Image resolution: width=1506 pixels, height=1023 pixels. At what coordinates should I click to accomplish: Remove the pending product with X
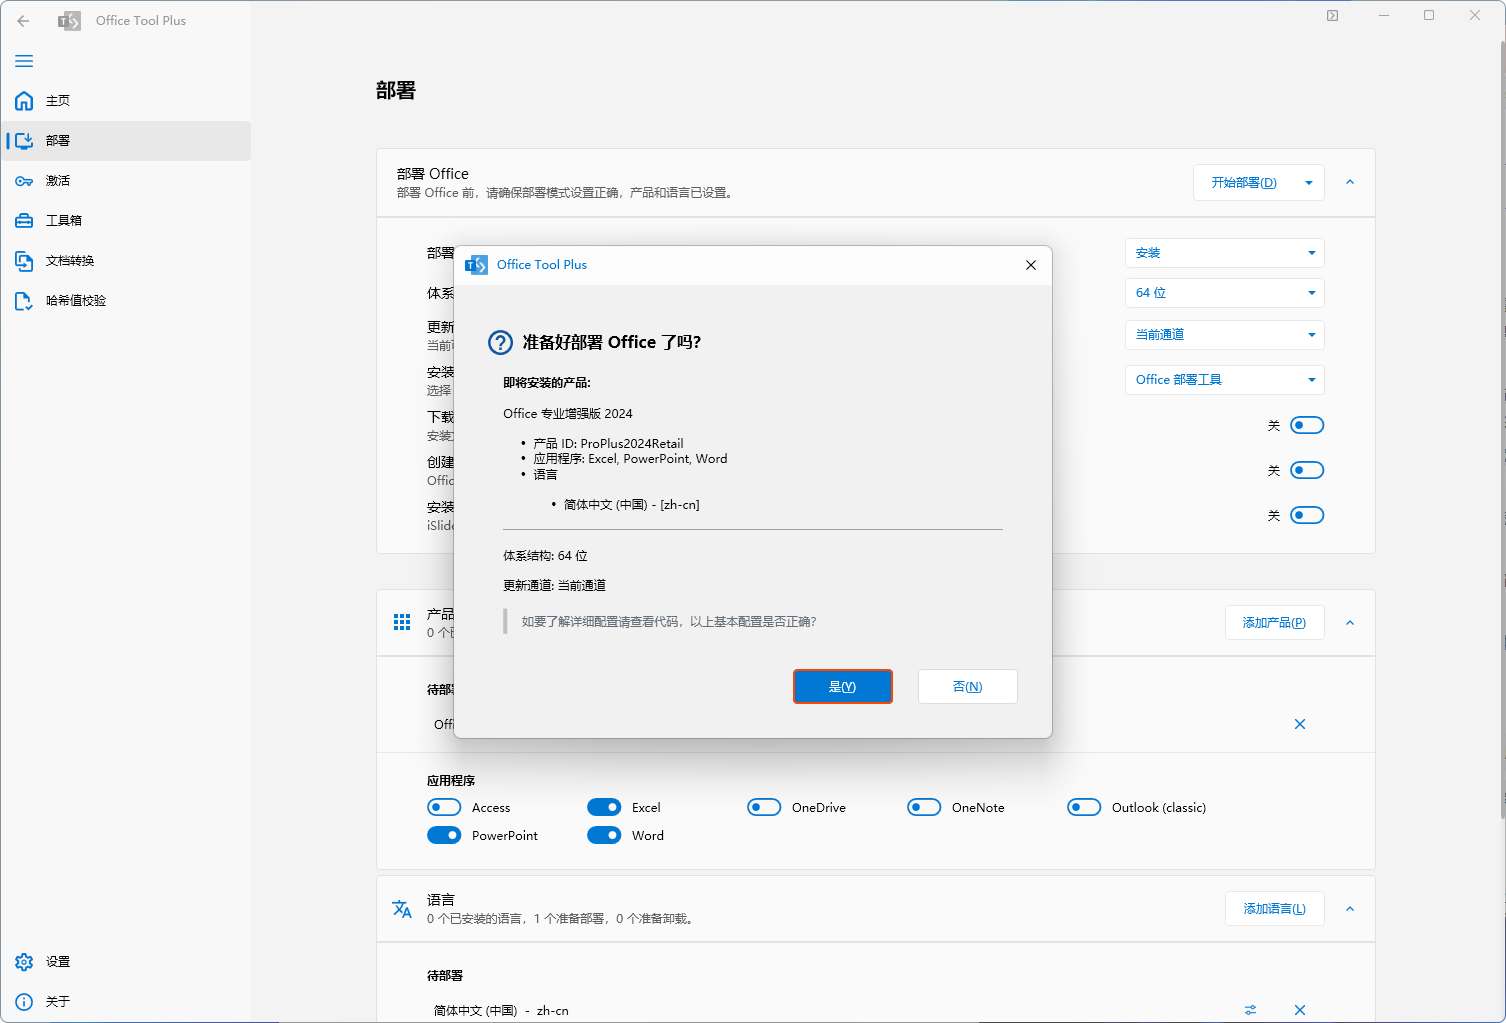click(1300, 724)
